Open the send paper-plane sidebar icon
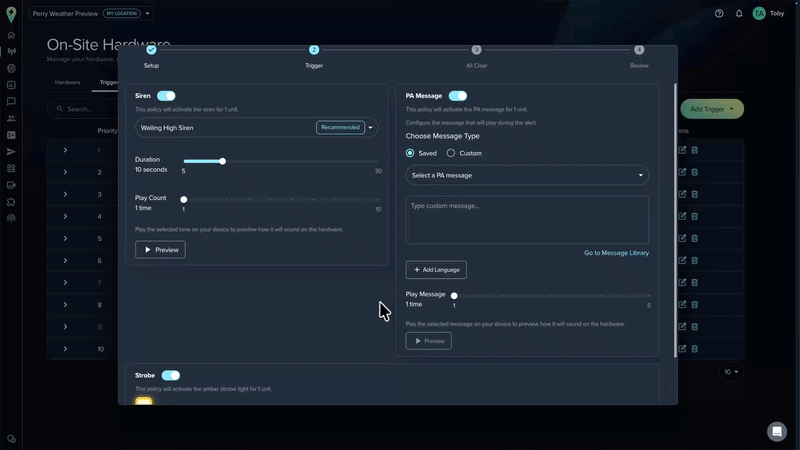Screen dimensions: 800x450 click(11, 152)
